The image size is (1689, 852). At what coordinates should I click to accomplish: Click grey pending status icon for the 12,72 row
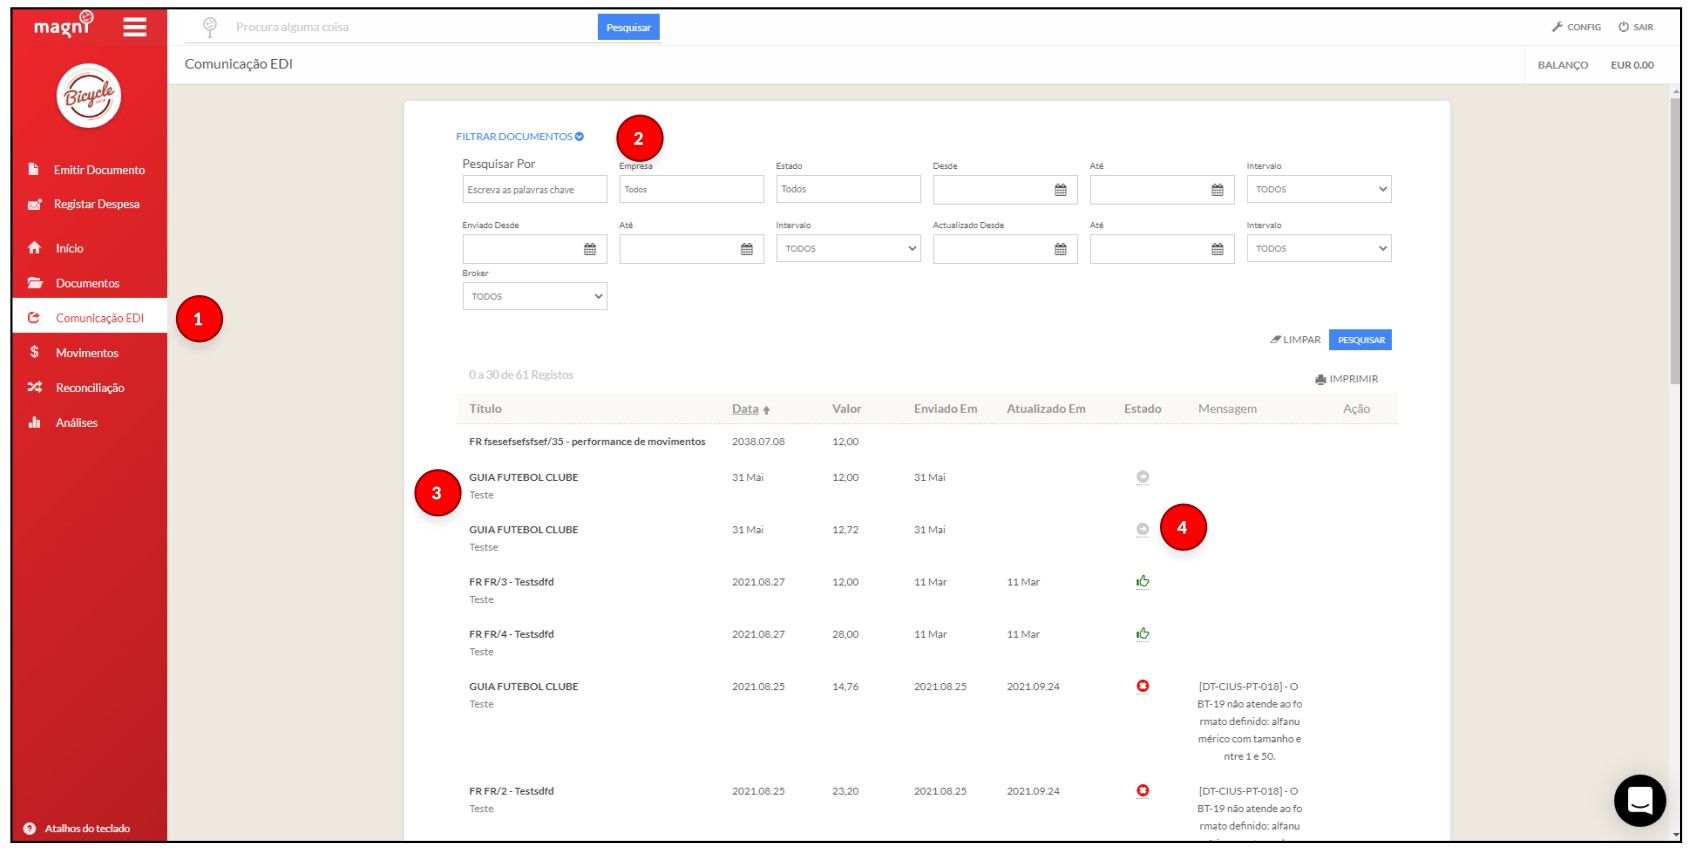pos(1142,529)
